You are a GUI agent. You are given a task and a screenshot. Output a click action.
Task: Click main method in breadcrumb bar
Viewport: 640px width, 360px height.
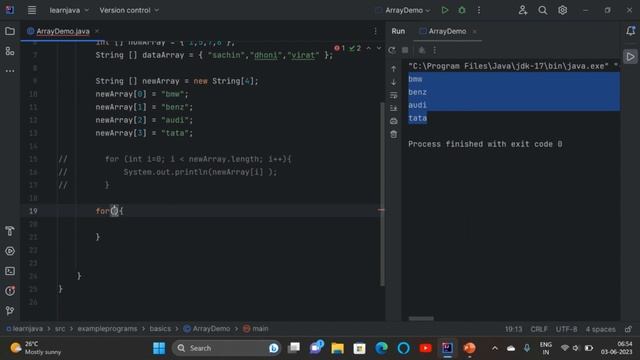(x=256, y=329)
